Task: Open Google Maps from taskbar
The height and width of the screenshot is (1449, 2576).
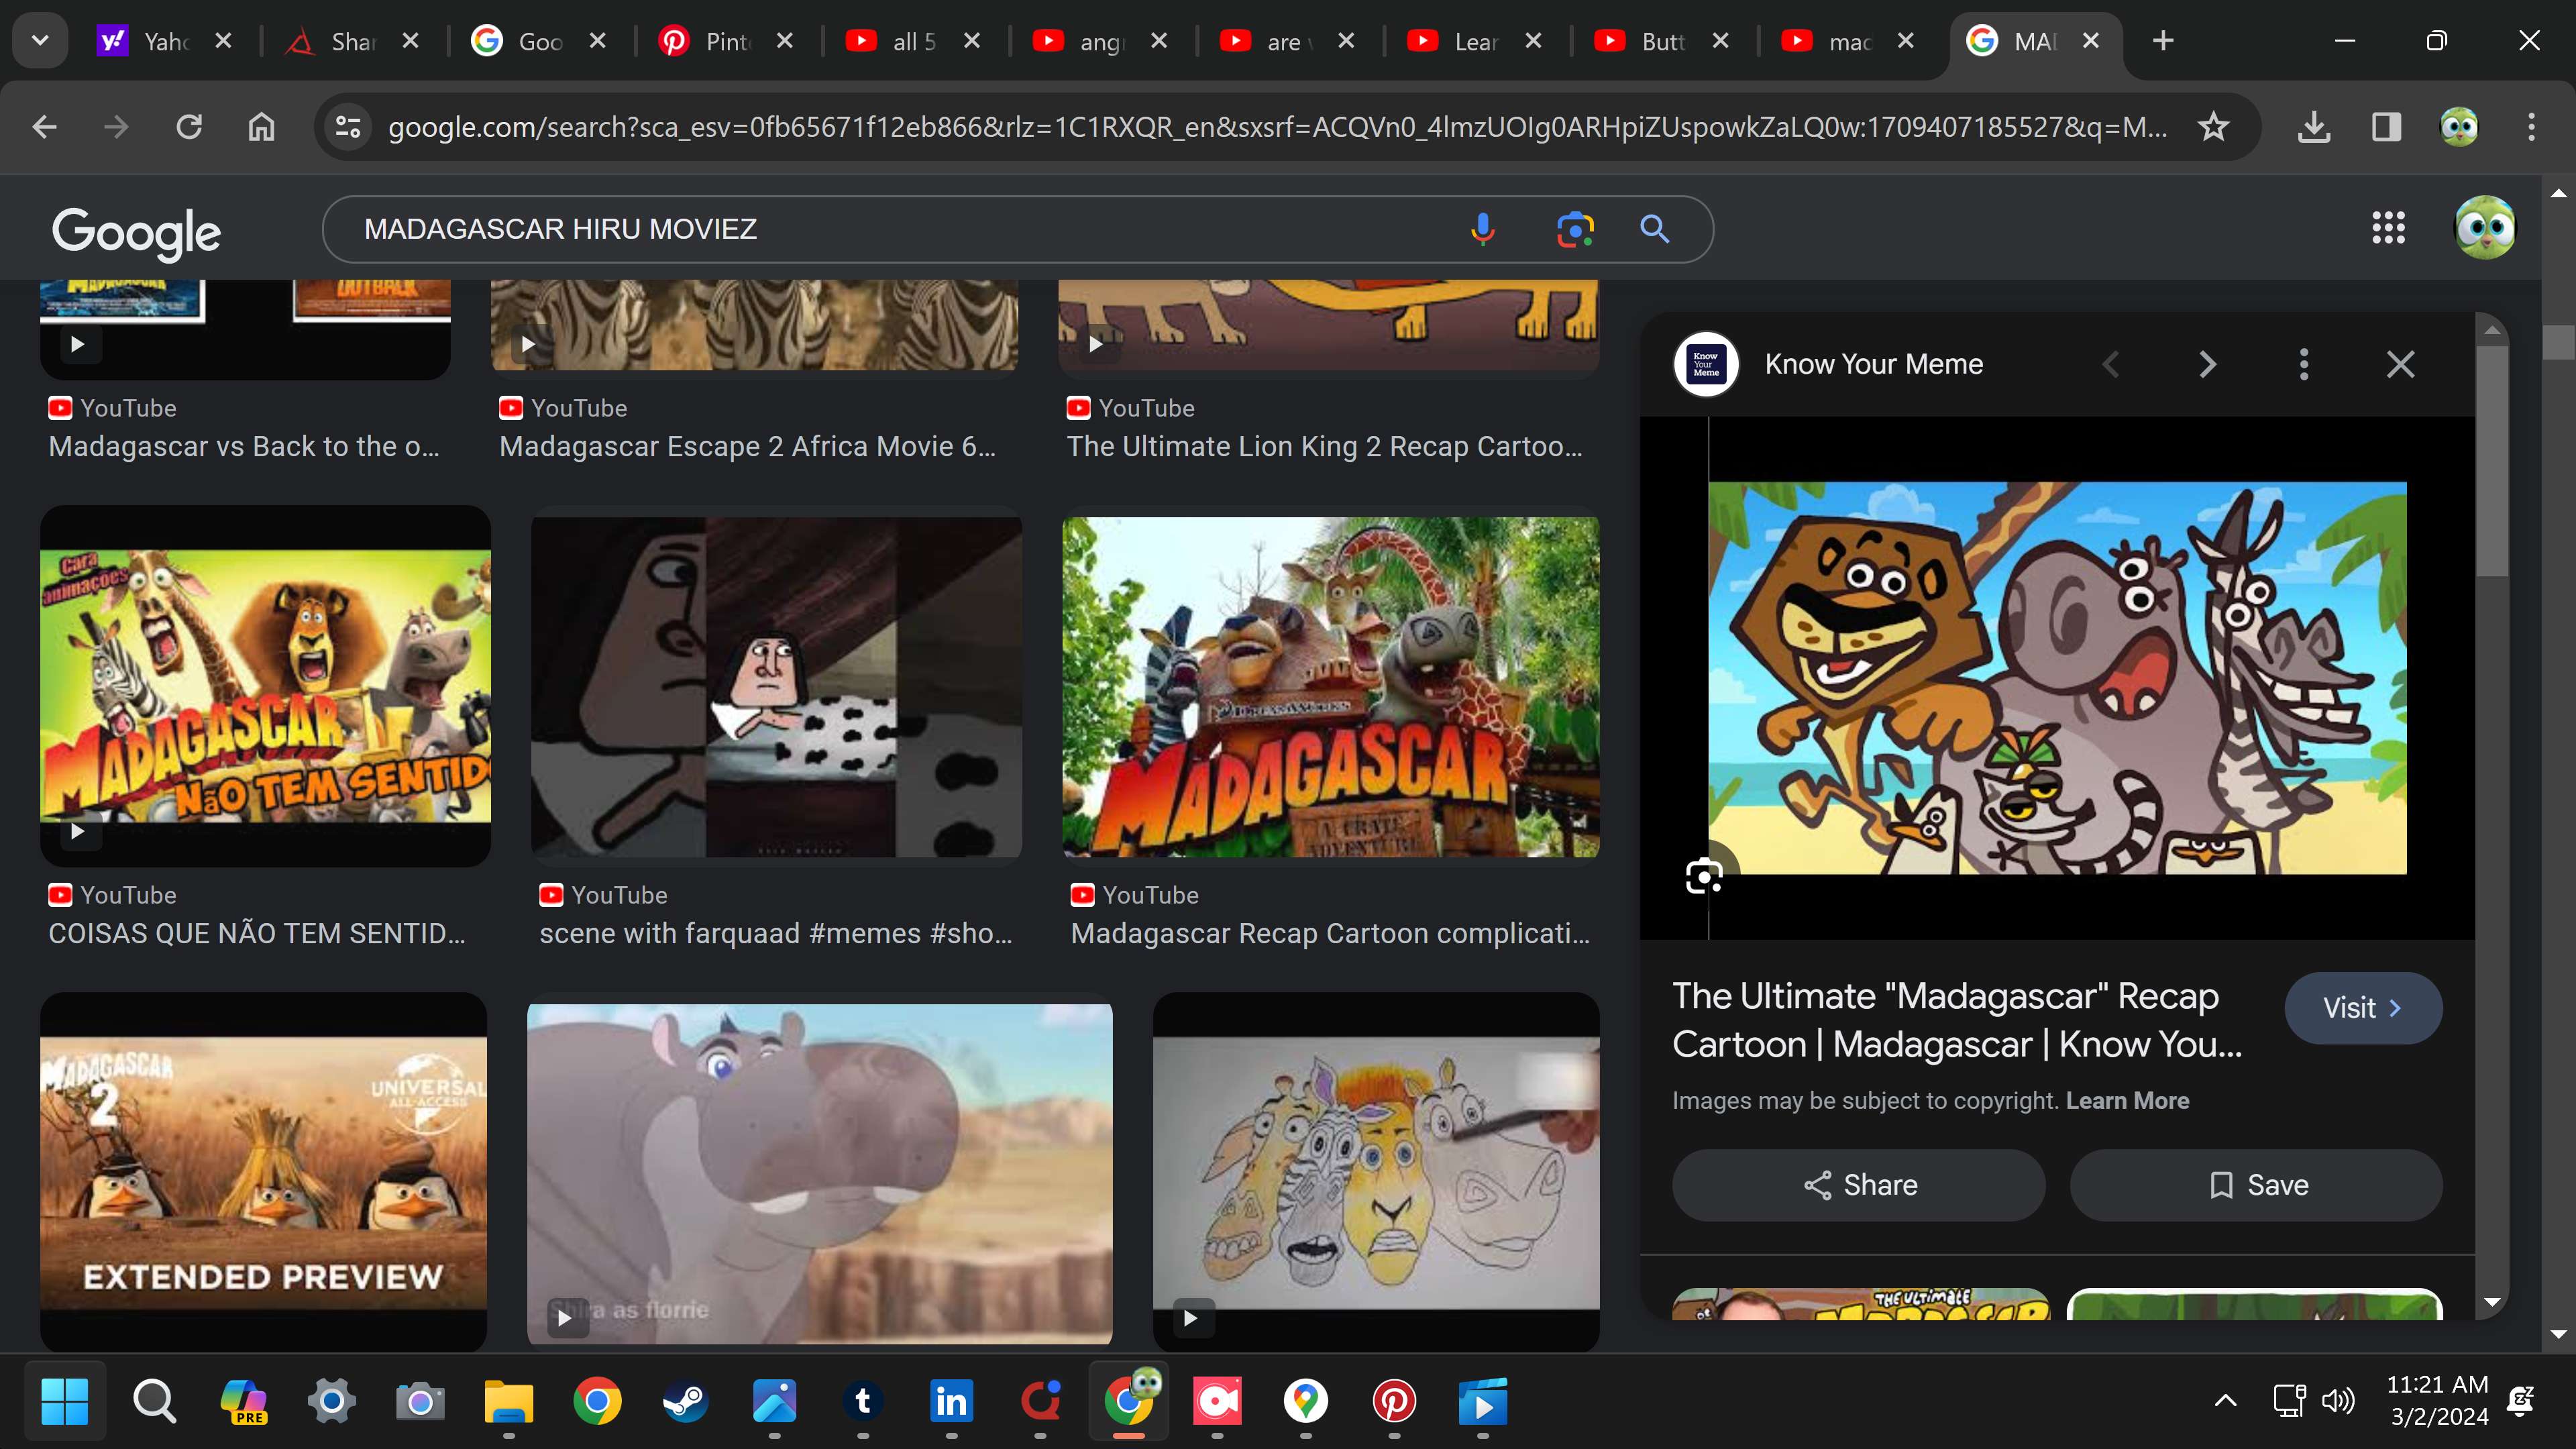Action: pyautogui.click(x=1305, y=1401)
